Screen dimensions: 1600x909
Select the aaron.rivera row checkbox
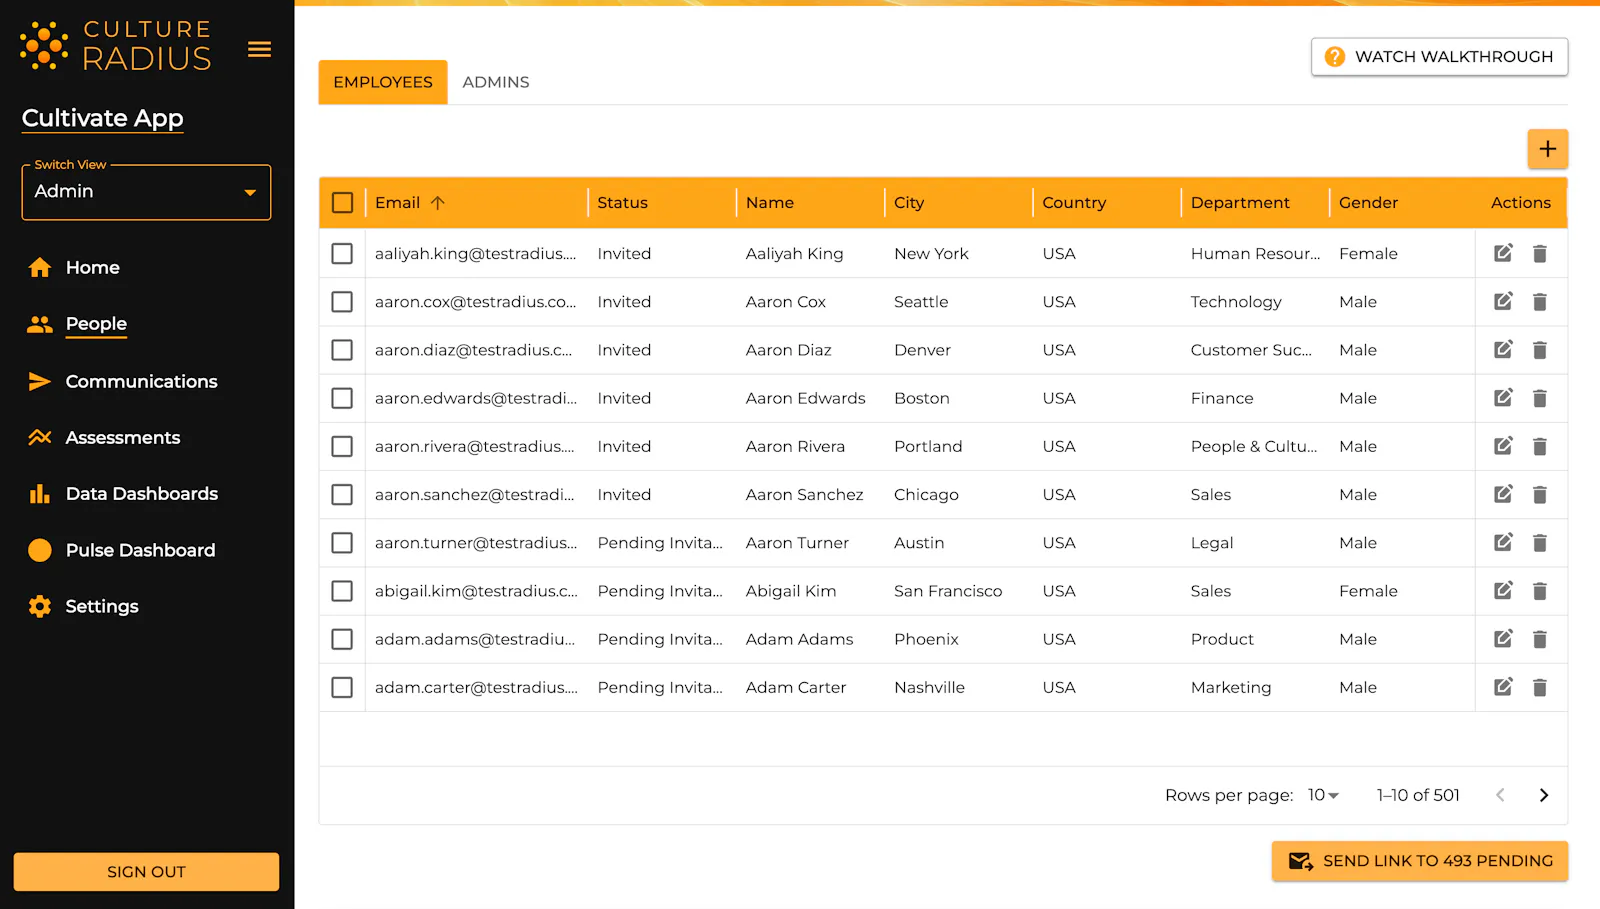click(x=342, y=446)
